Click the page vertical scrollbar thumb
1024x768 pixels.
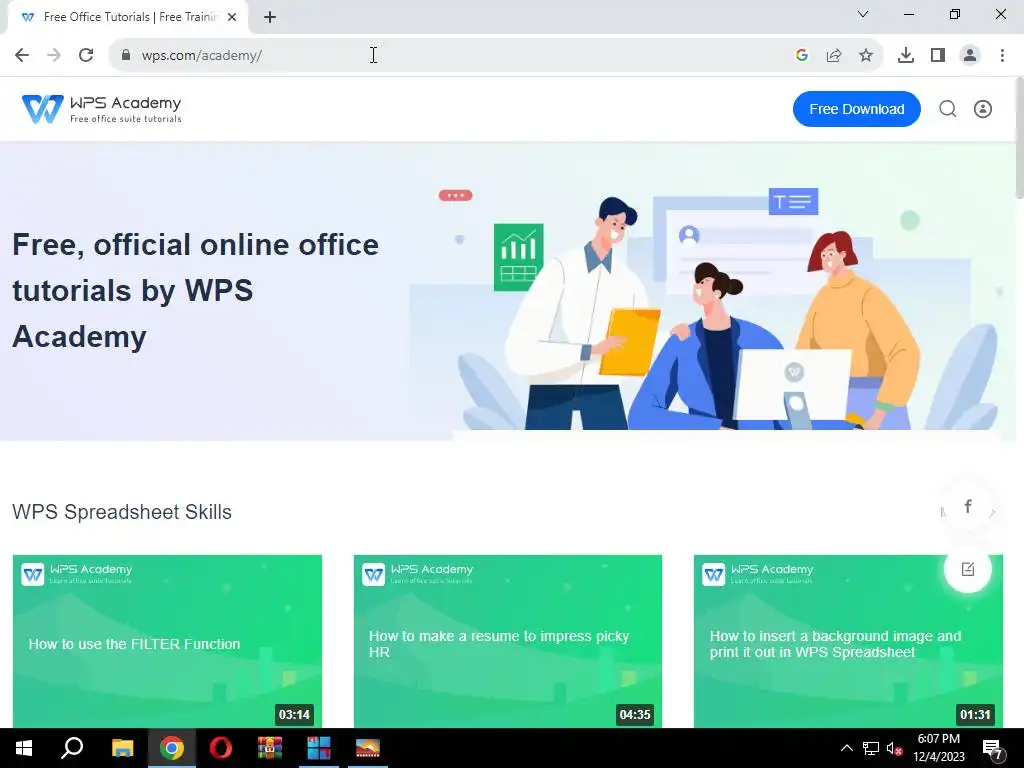click(1019, 137)
